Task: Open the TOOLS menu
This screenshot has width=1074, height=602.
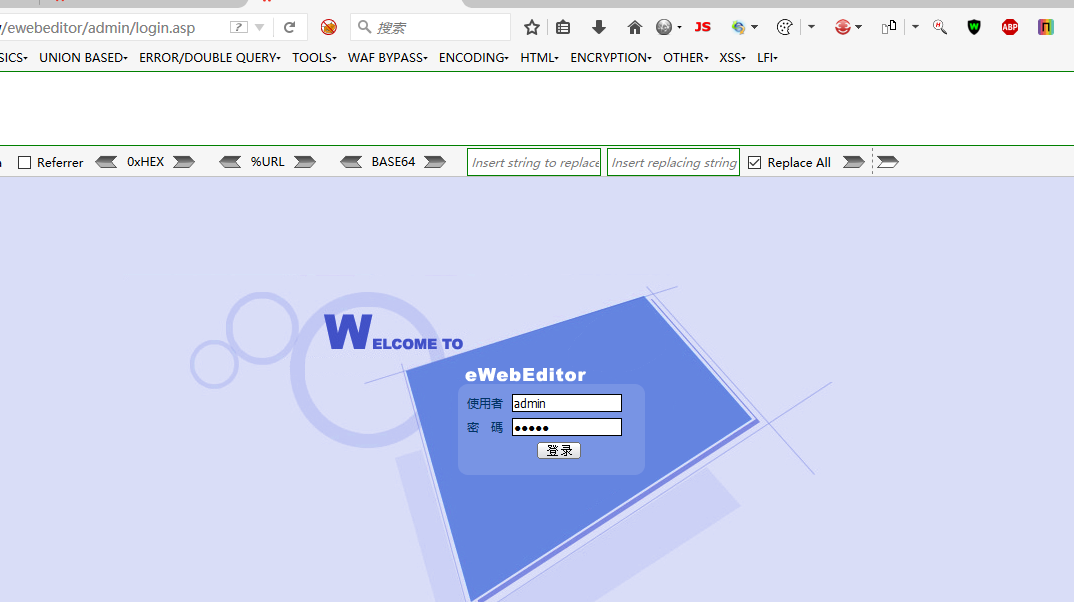Action: click(314, 58)
